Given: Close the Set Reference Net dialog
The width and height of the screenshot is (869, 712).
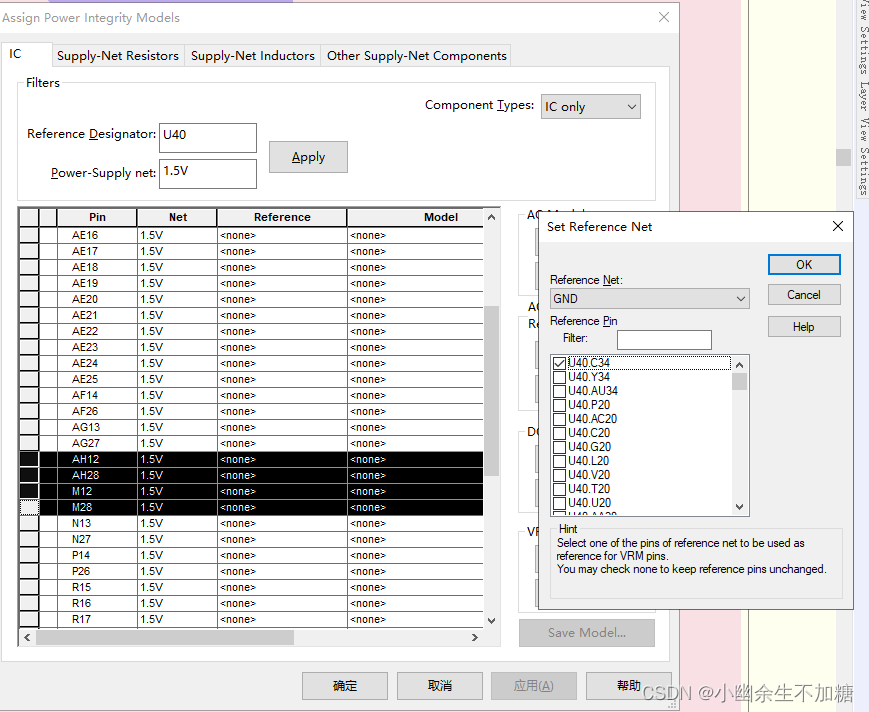Looking at the screenshot, I should [838, 226].
